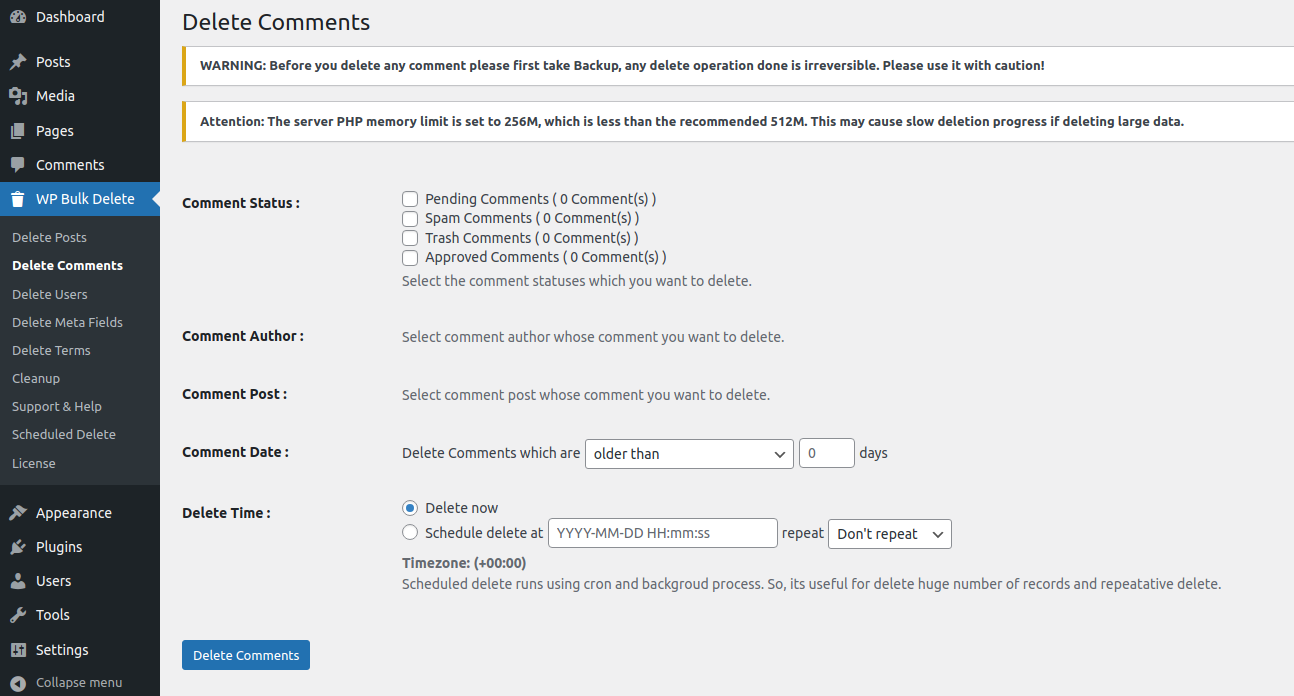Click the Posts pushpin icon
Image resolution: width=1294 pixels, height=696 pixels.
[18, 62]
